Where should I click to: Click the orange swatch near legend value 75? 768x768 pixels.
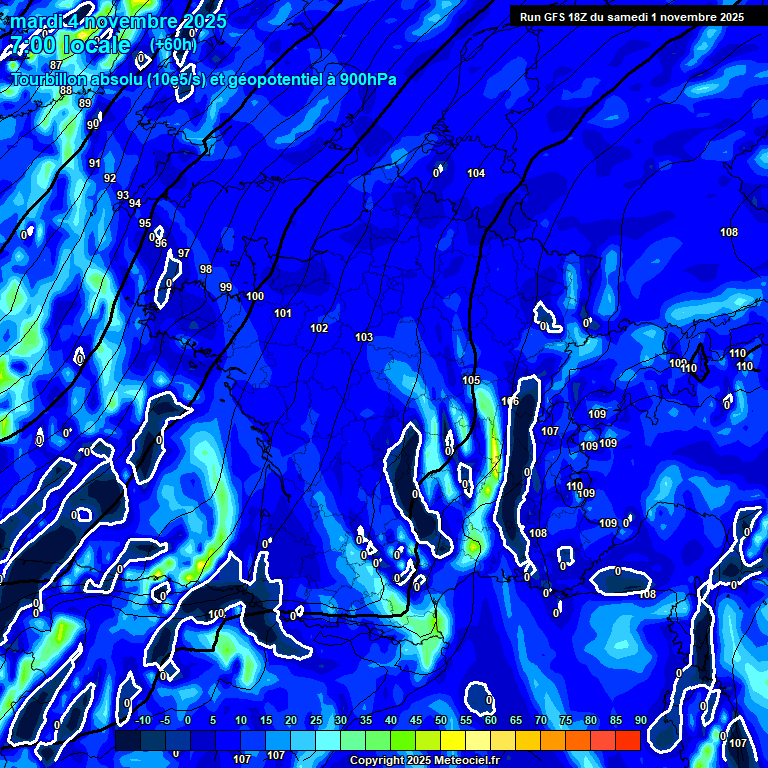(x=553, y=740)
